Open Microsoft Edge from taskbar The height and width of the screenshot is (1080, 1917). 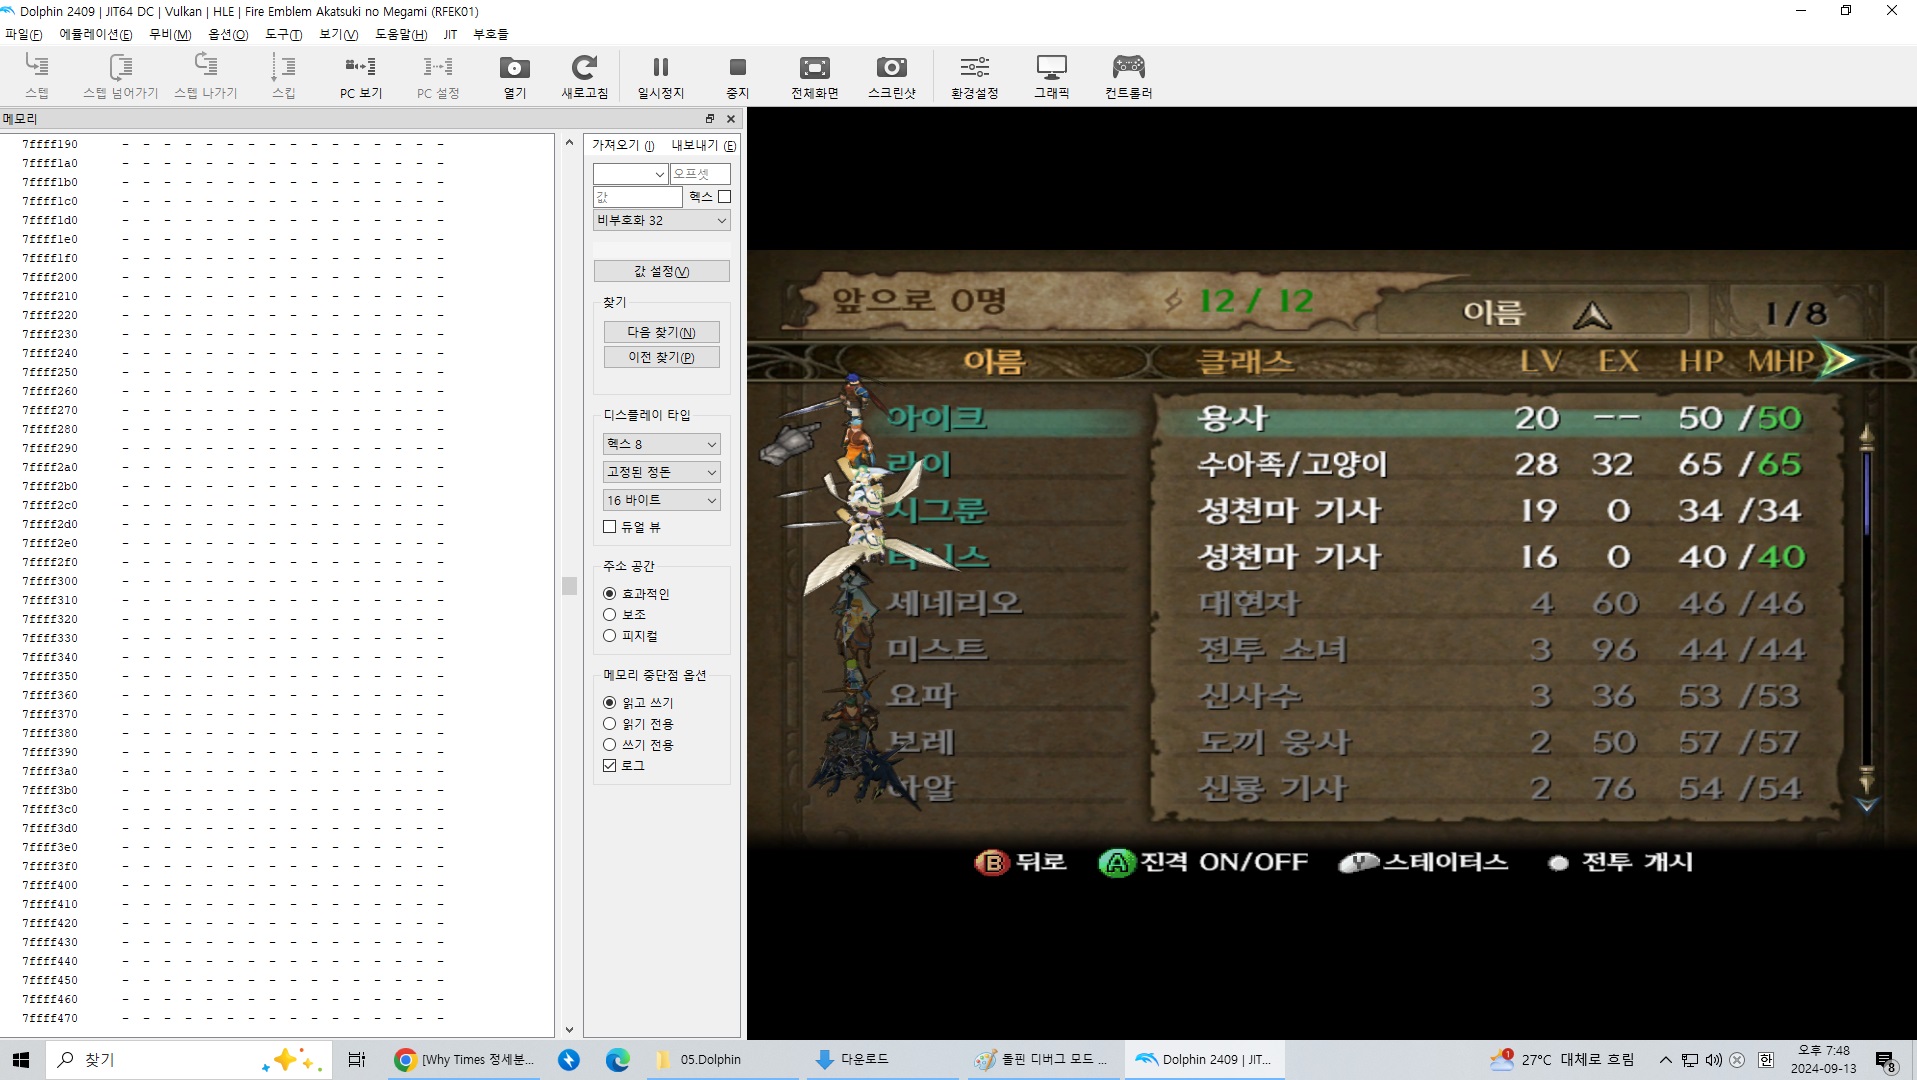(617, 1060)
